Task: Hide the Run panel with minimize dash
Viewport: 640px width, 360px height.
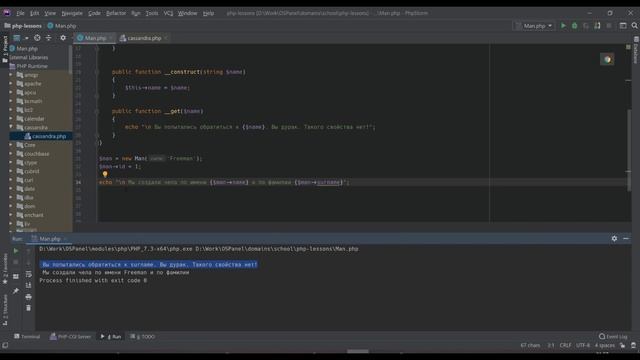Action: click(626, 238)
